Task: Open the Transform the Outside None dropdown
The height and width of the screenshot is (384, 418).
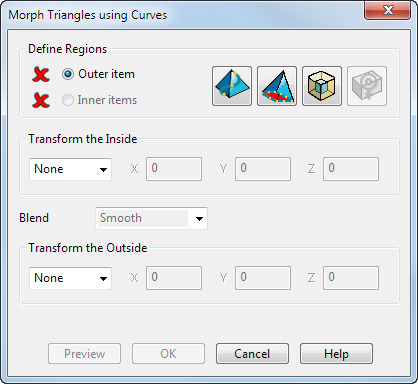Action: [x=70, y=278]
